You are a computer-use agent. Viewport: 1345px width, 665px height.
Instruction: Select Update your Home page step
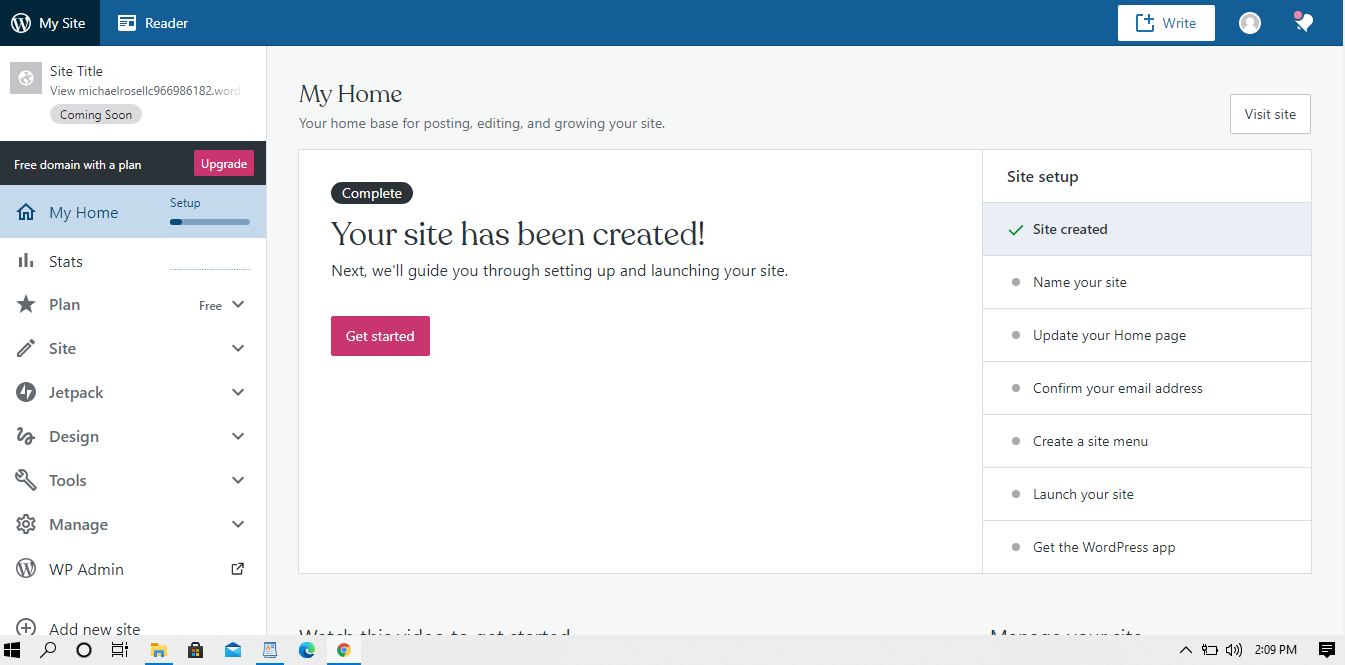[x=1146, y=335]
